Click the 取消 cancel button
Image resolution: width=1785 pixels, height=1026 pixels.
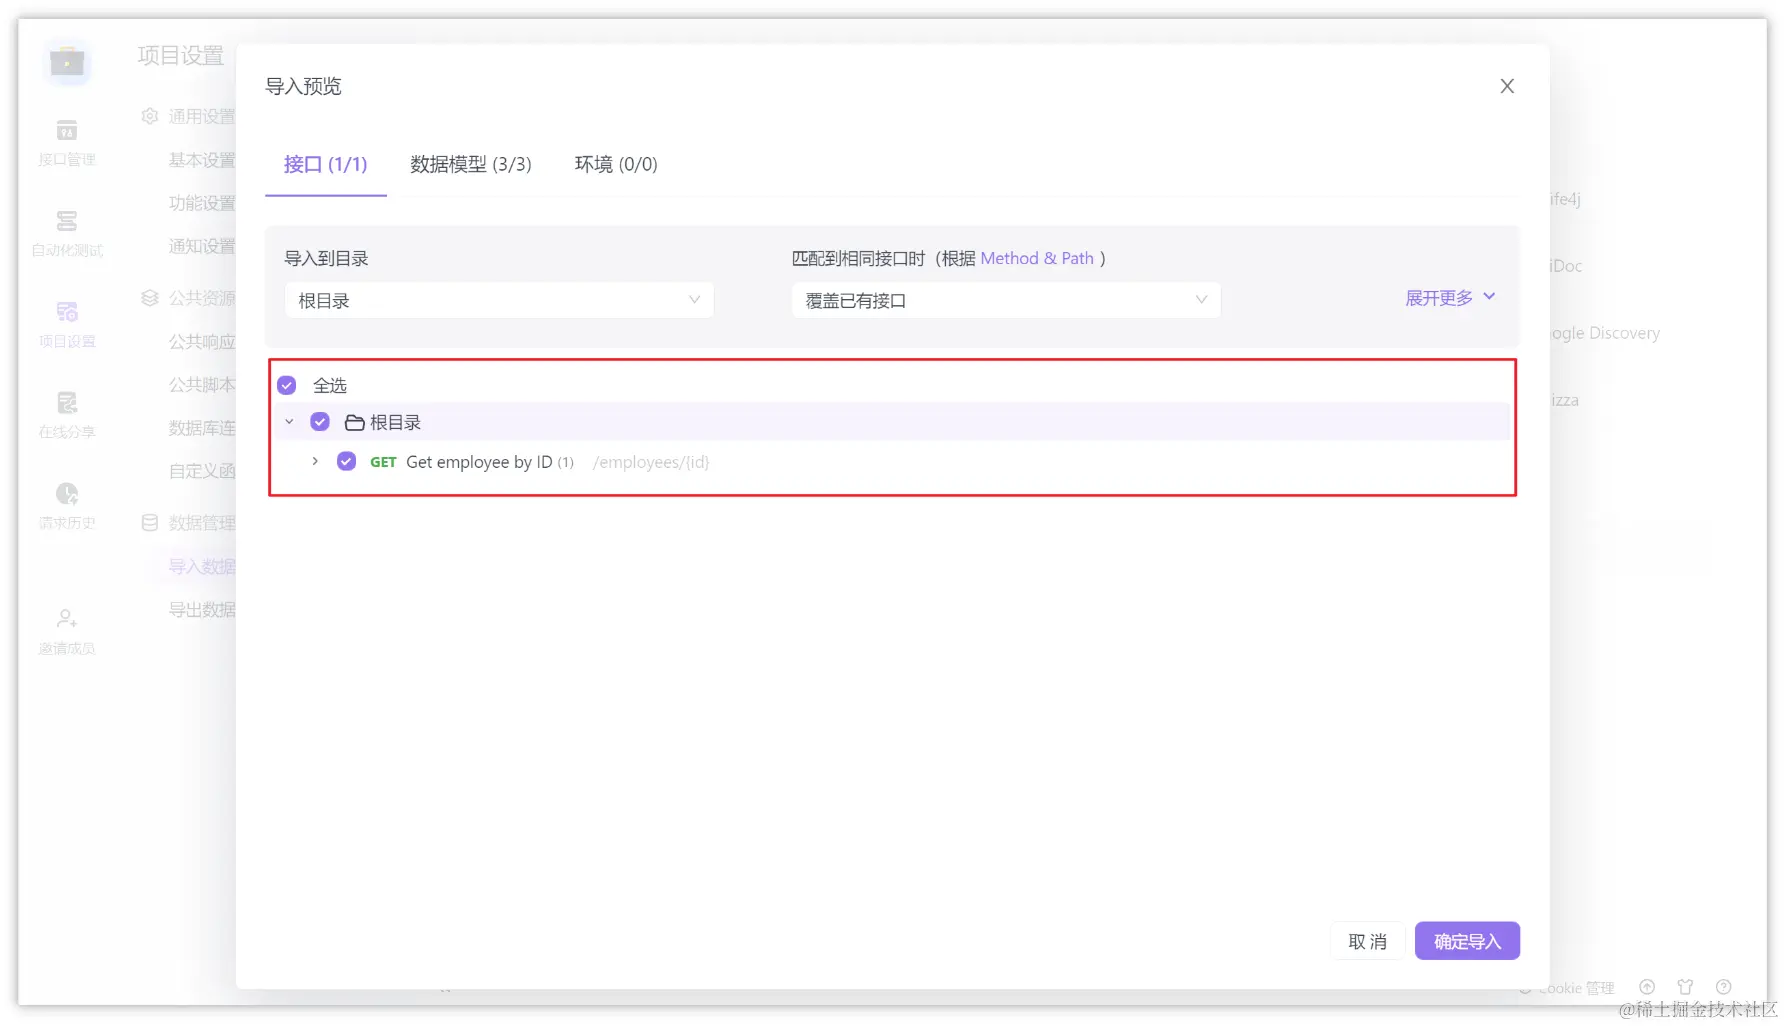(1367, 940)
